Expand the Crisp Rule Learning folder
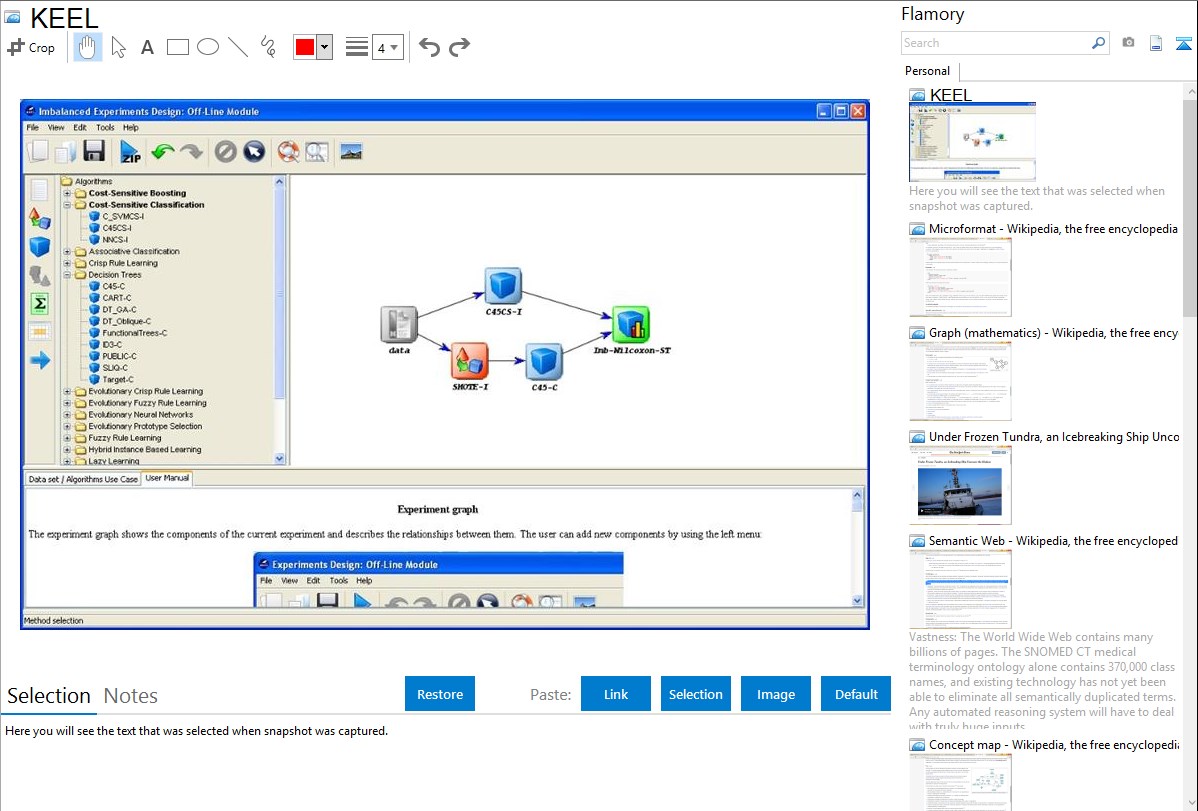The width and height of the screenshot is (1198, 811). 67,263
